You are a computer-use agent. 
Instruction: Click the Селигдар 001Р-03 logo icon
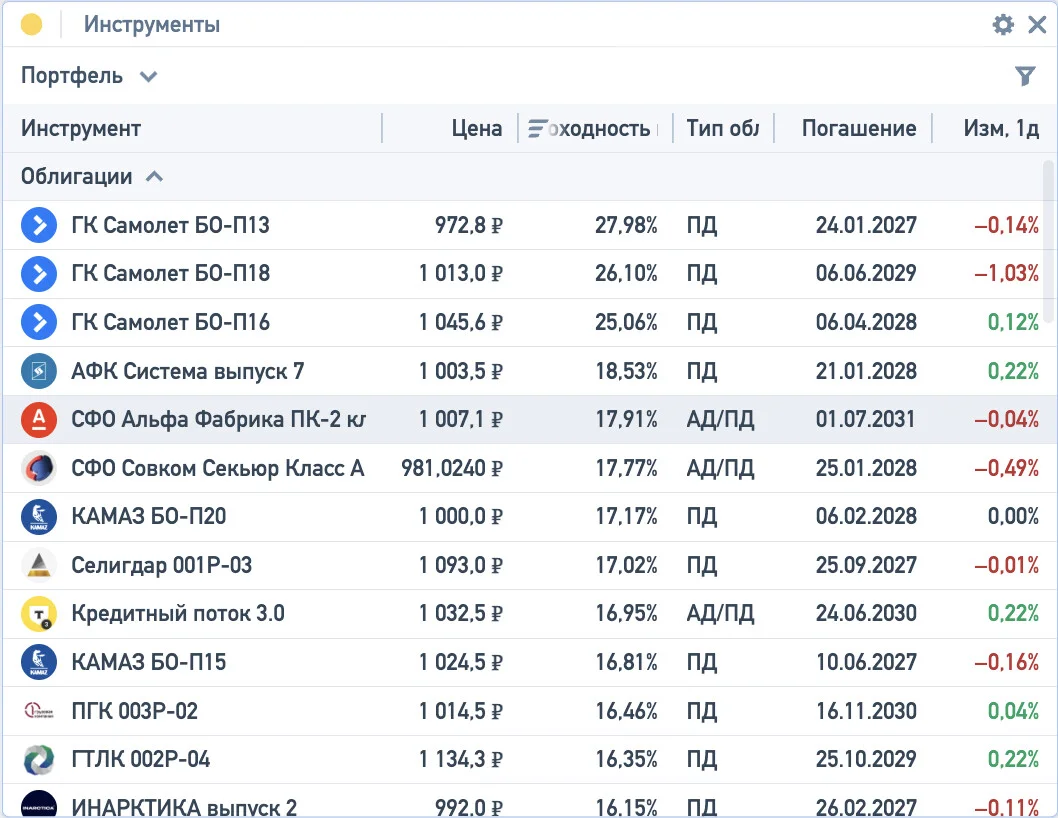click(38, 565)
